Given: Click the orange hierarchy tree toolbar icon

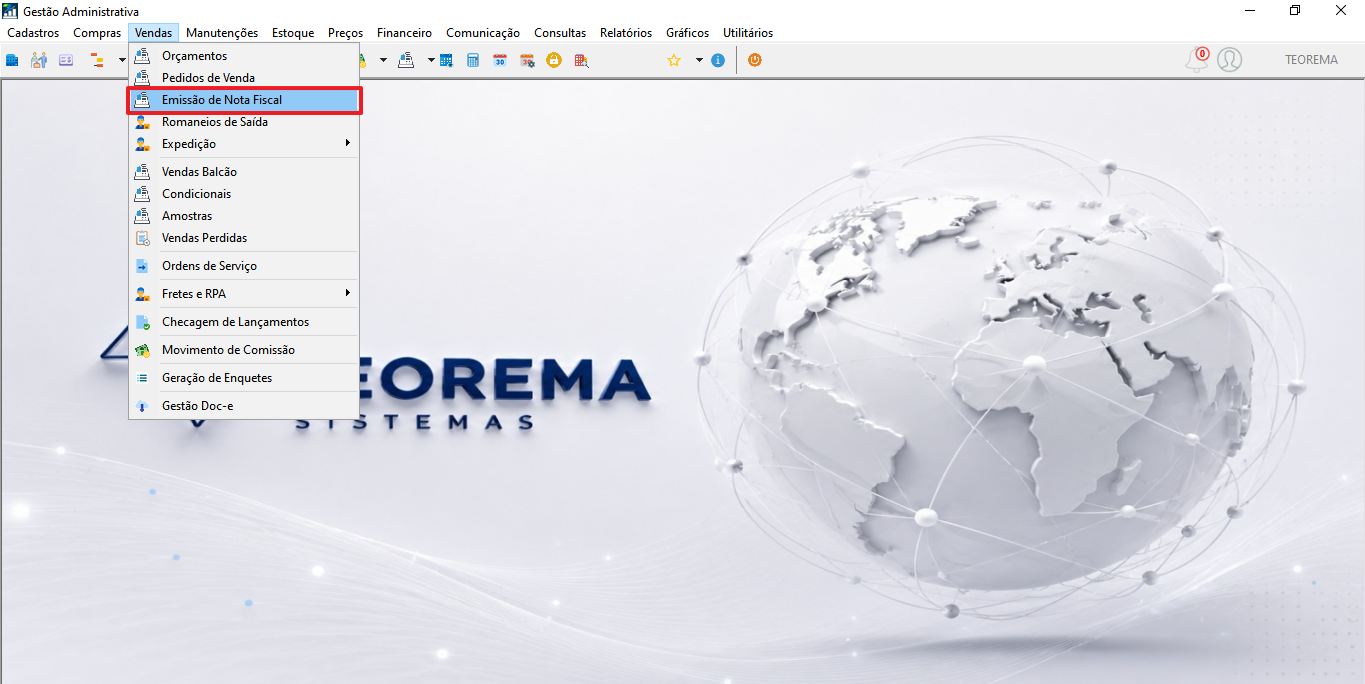Looking at the screenshot, I should pos(98,61).
